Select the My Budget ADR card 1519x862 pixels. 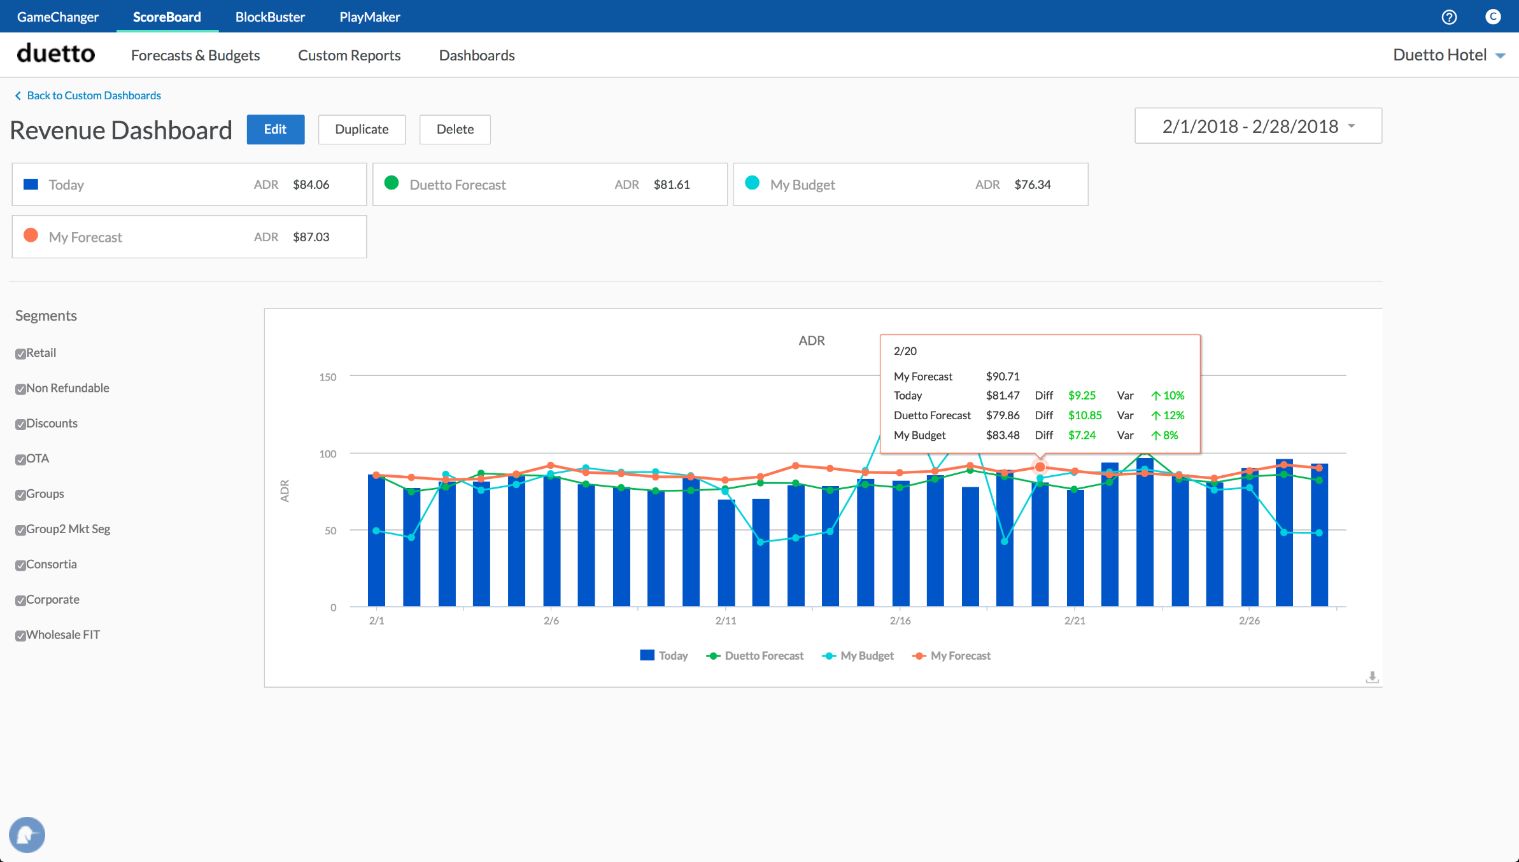tap(910, 185)
